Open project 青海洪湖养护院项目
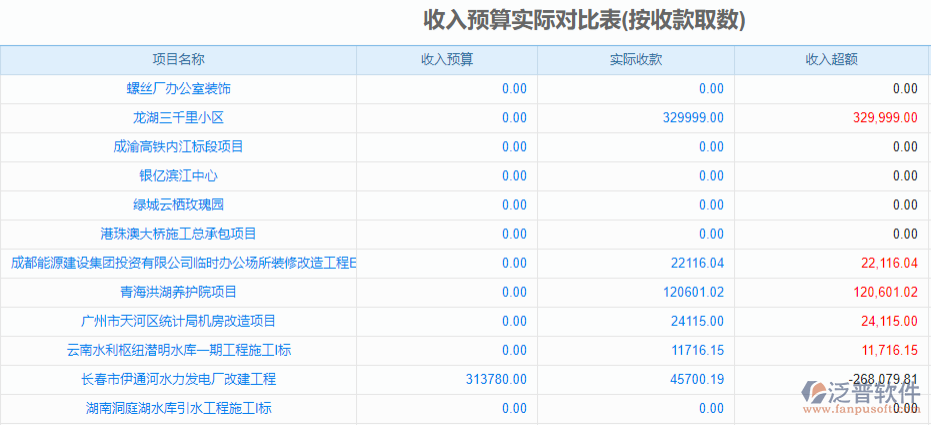The image size is (931, 425). (x=179, y=292)
